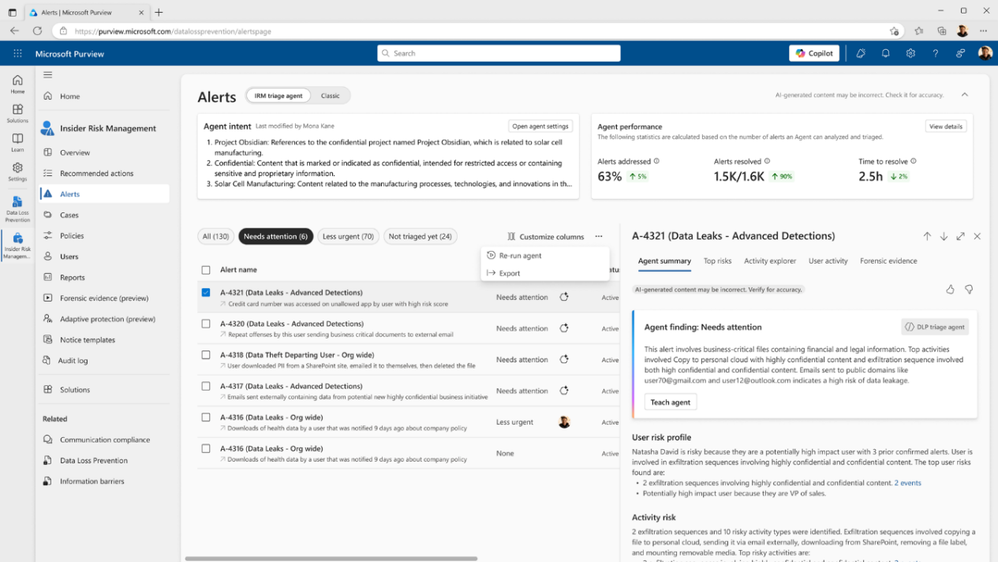Close the A-4321 details pane
This screenshot has width=998, height=562.
(x=977, y=236)
